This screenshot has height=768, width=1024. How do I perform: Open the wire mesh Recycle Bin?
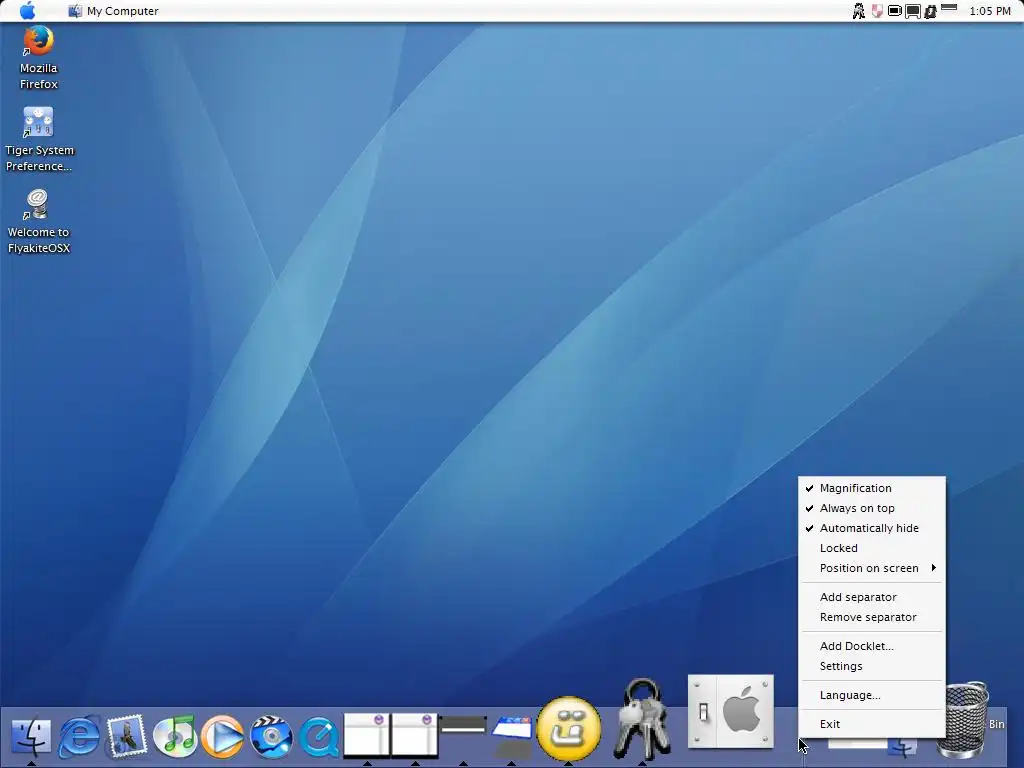pyautogui.click(x=963, y=718)
